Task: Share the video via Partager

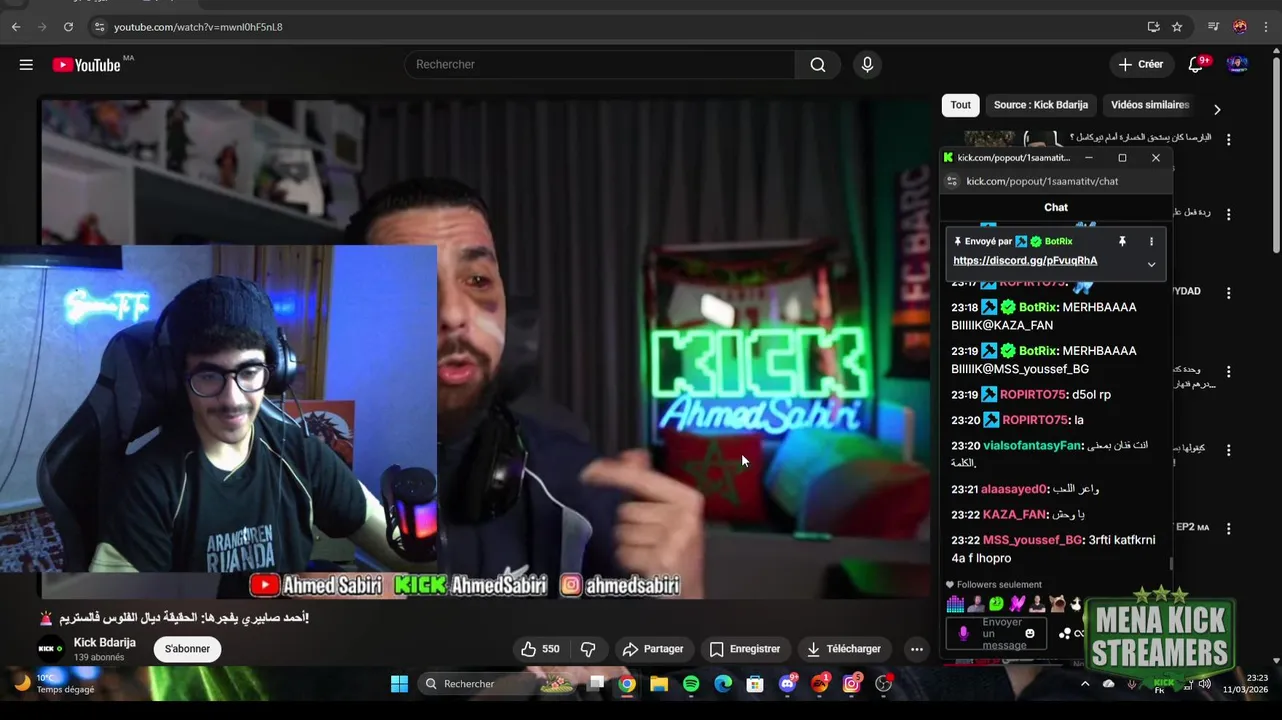Action: [653, 649]
